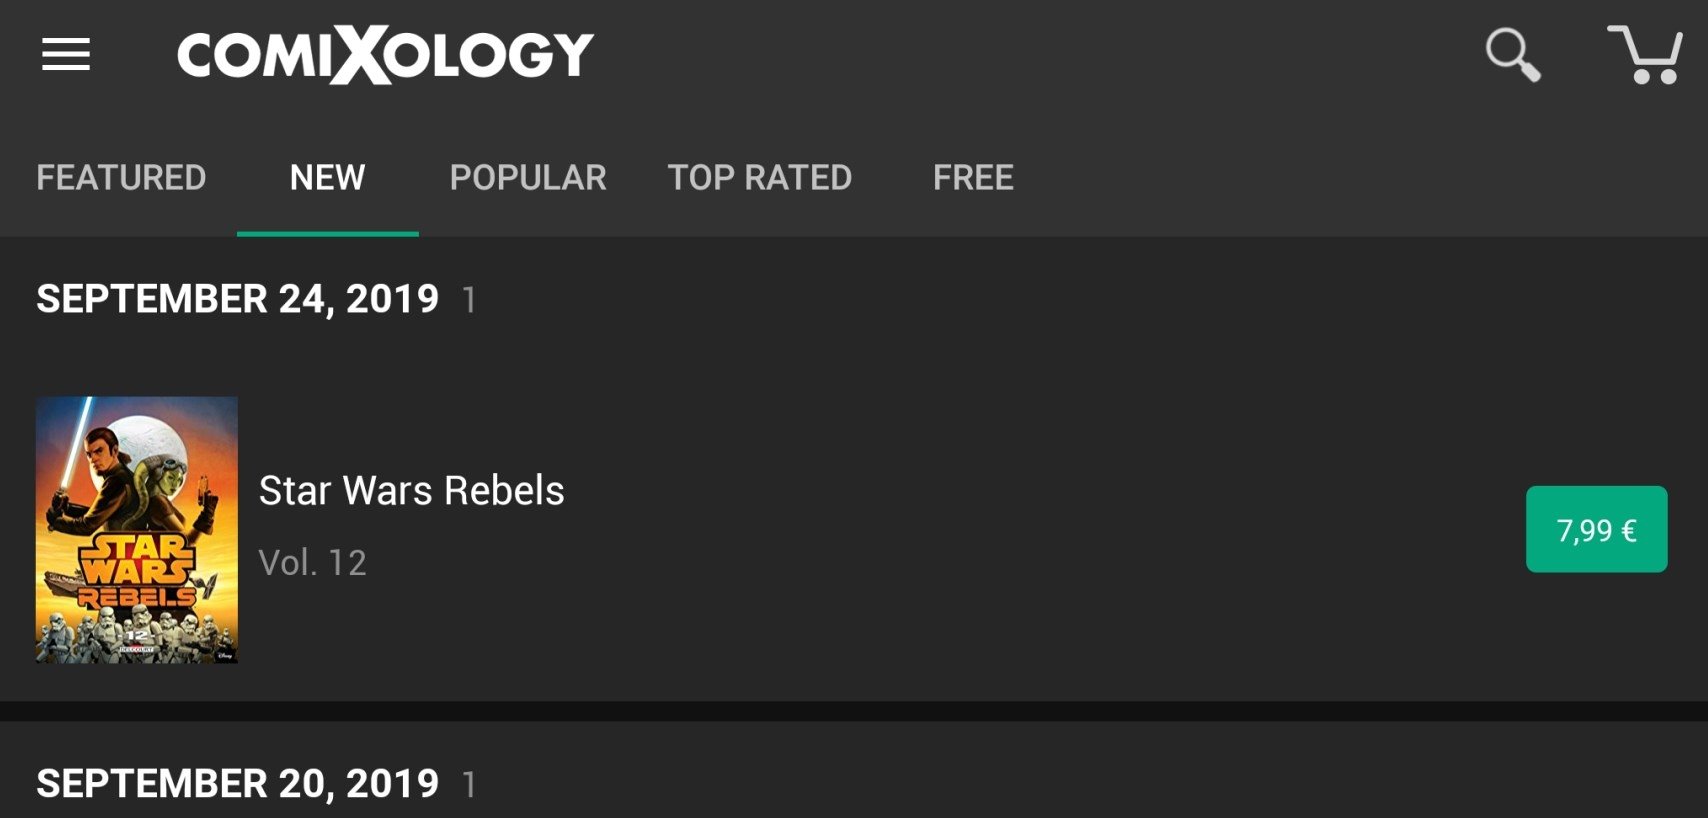
Task: Click the Star Wars Rebels logo on the cover art
Action: 137,572
